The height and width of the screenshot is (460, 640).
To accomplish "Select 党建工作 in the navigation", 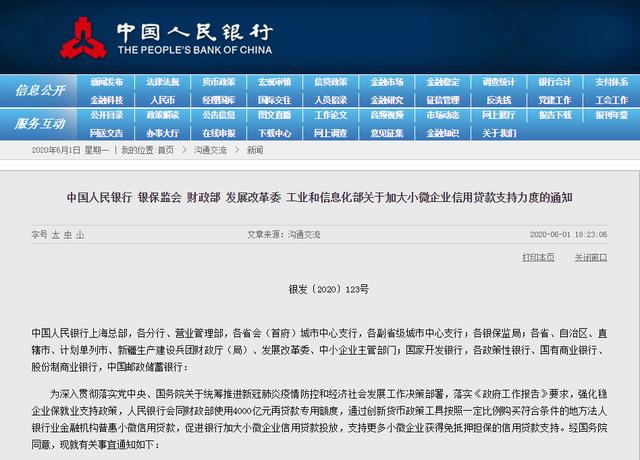I will [555, 100].
